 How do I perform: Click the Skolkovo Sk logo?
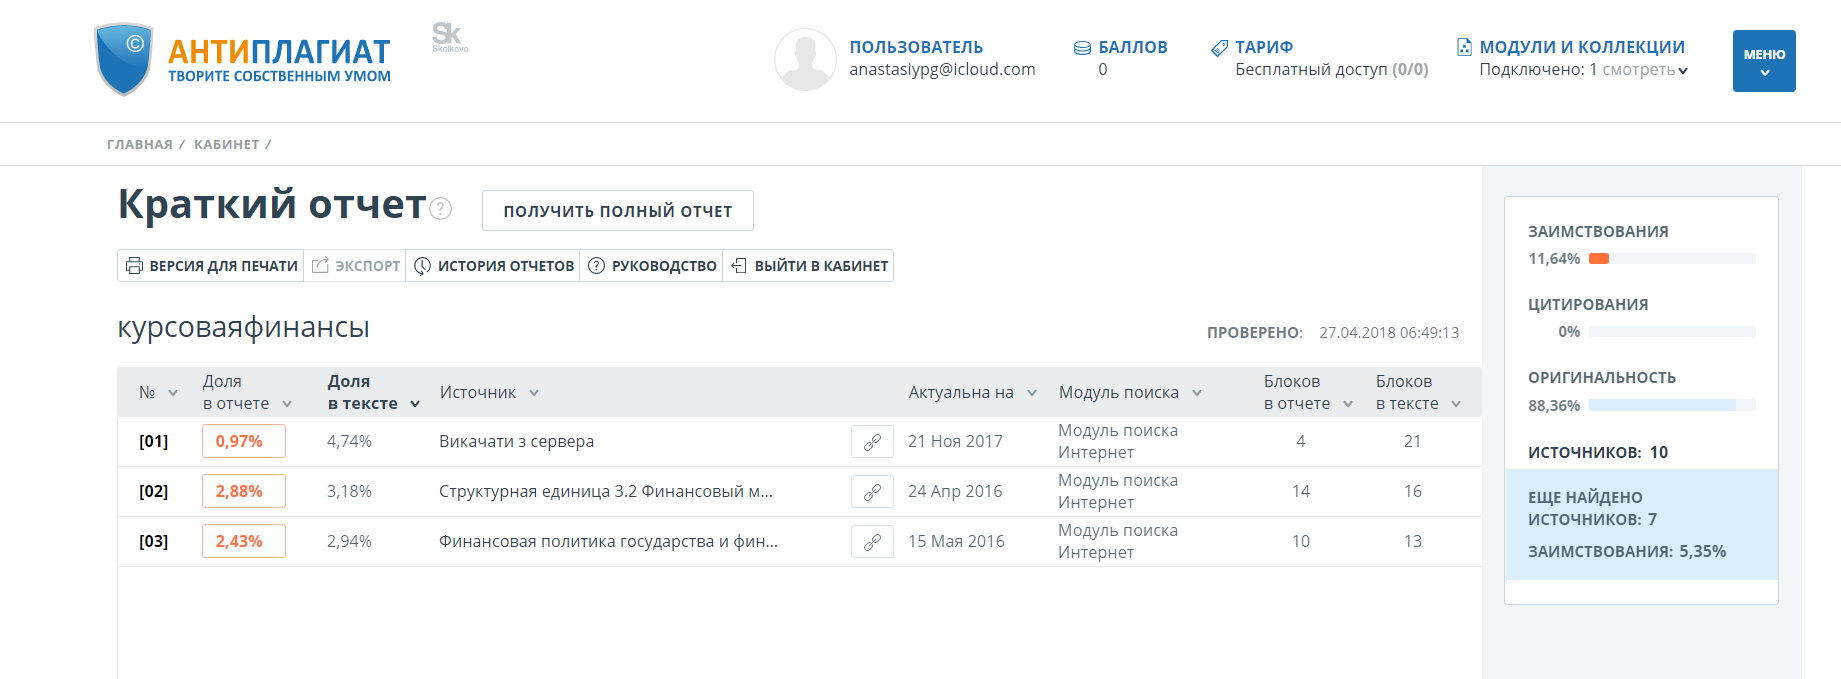pos(449,37)
